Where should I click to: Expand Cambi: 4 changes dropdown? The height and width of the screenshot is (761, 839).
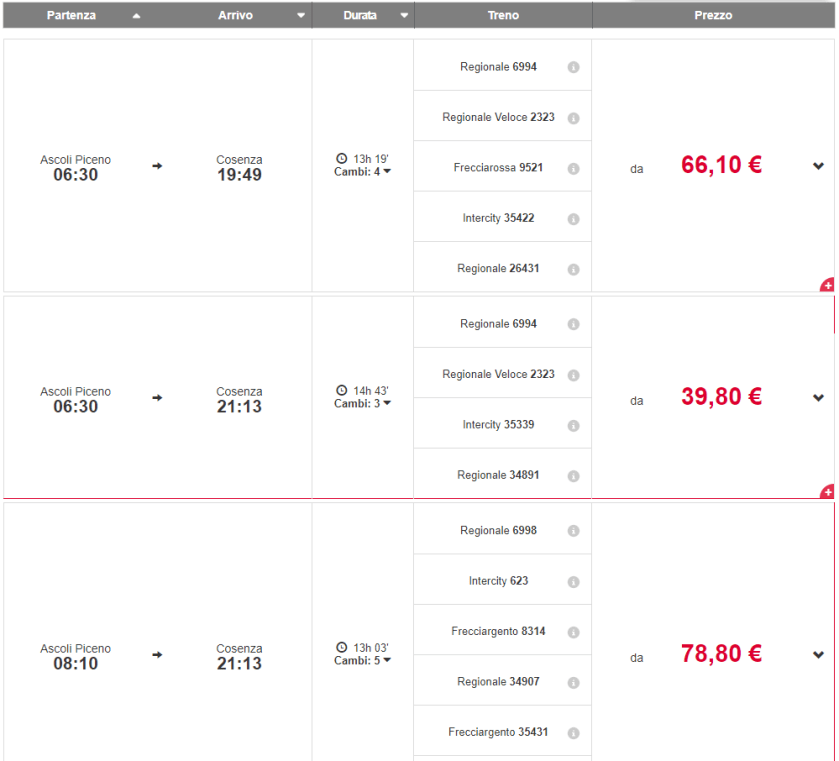pos(363,172)
